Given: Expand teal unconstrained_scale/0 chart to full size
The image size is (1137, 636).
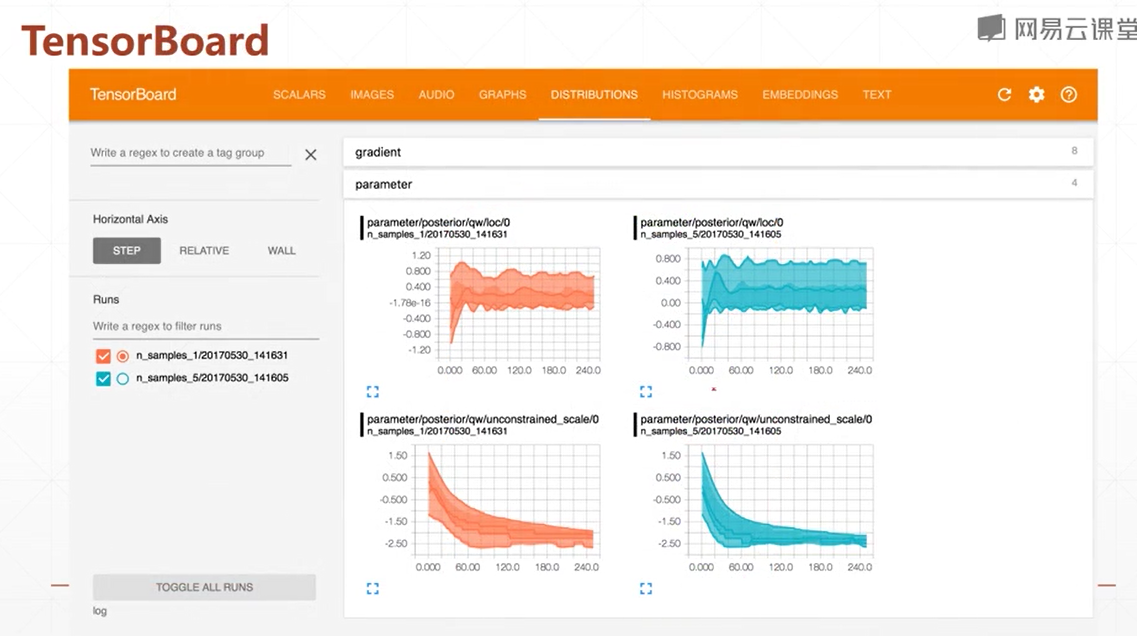Looking at the screenshot, I should (x=645, y=588).
